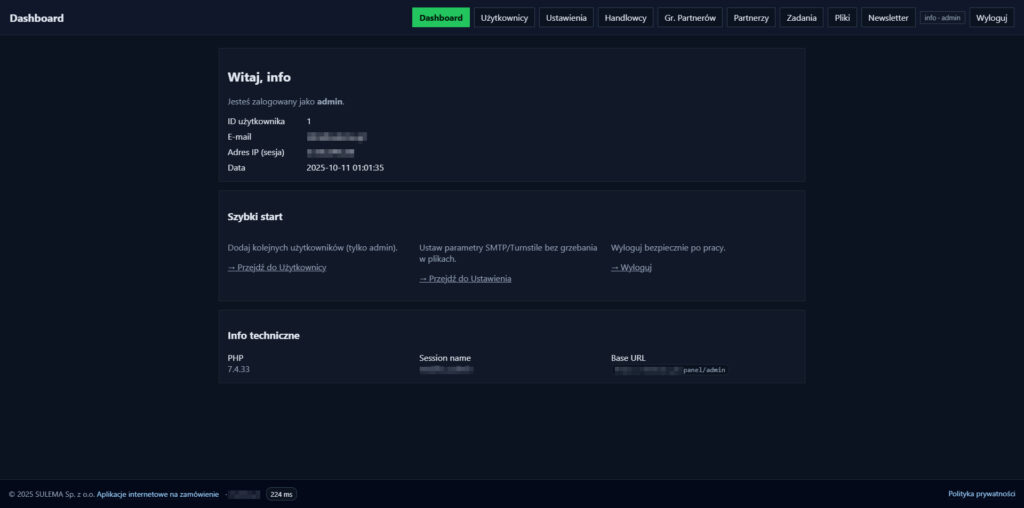Follow the "Przejdź do Użytkownicy" link
The width and height of the screenshot is (1024, 508).
[x=277, y=268]
